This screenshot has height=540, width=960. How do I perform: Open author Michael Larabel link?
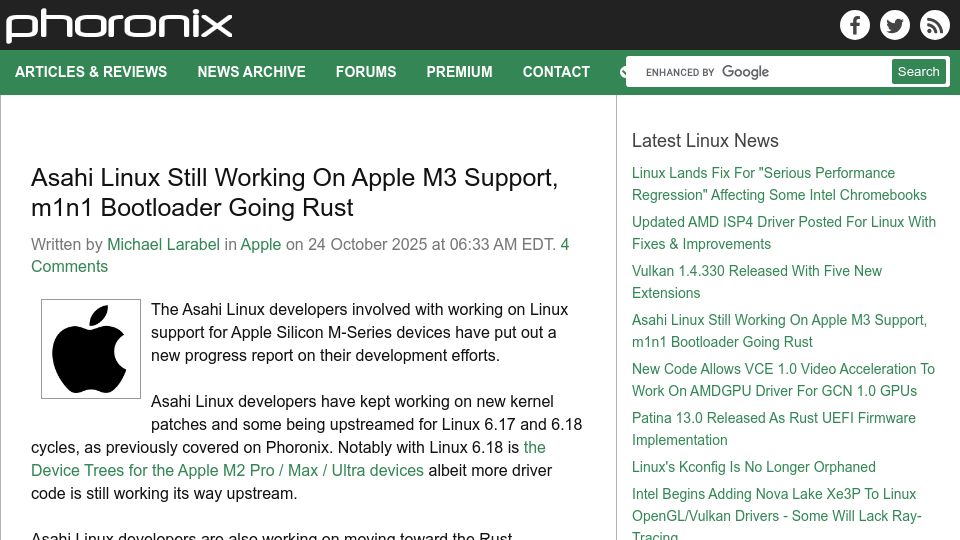(163, 244)
